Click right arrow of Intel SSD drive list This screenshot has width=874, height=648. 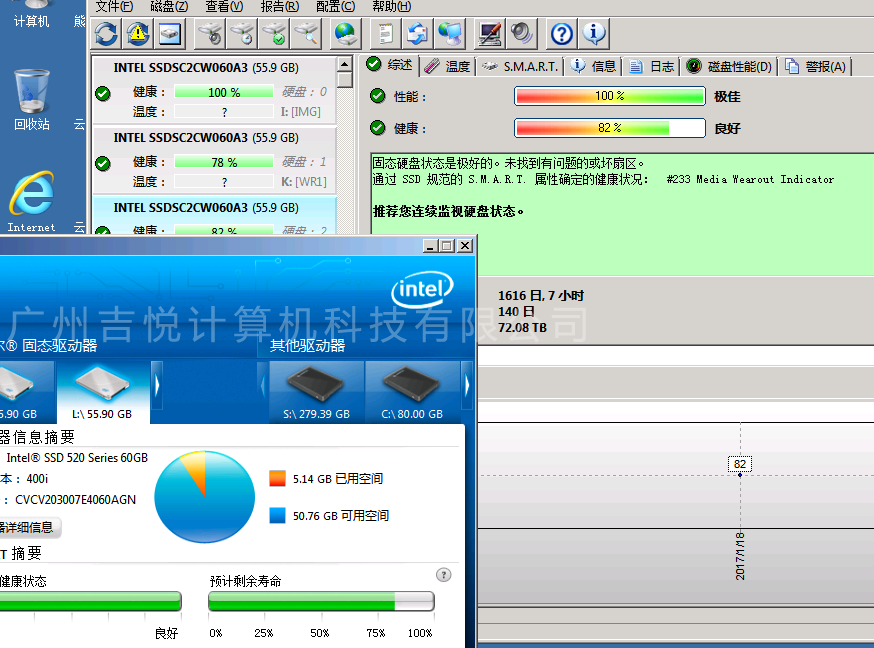[157, 386]
